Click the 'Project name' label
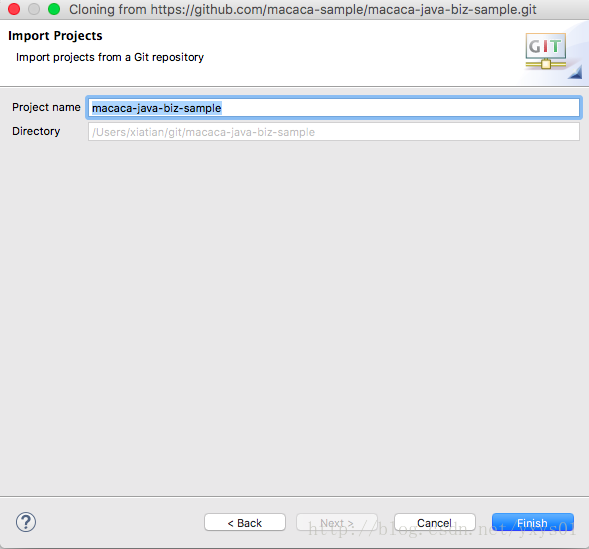 (46, 107)
